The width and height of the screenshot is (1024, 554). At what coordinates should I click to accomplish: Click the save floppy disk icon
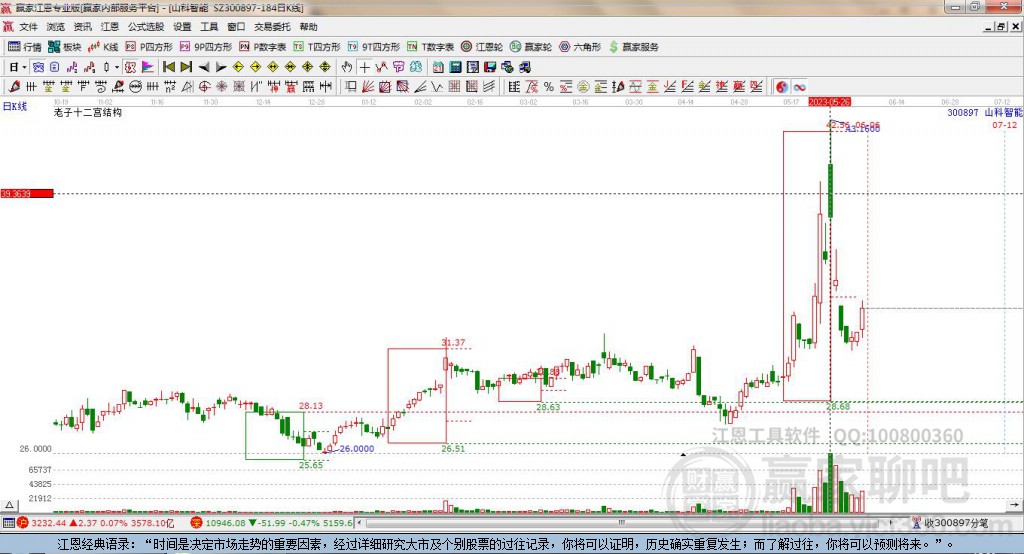(x=490, y=67)
